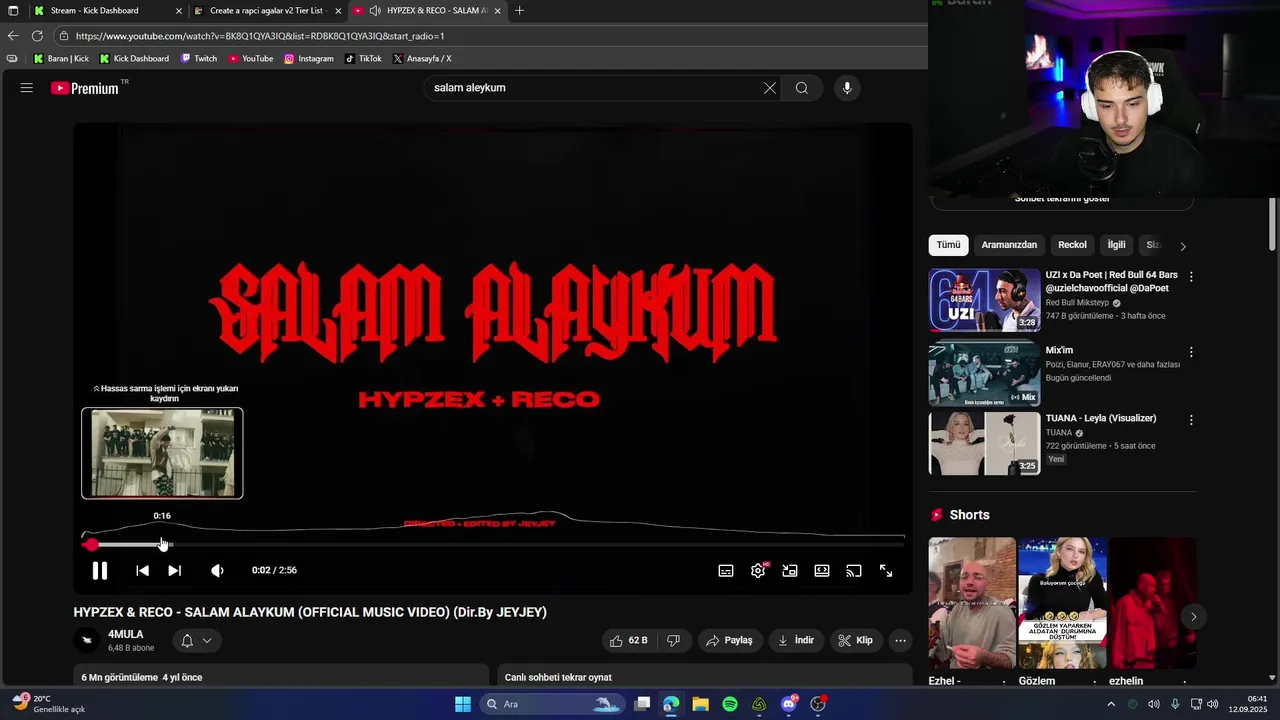Open UZI x Da Poet 64 Bars thumbnail

985,300
